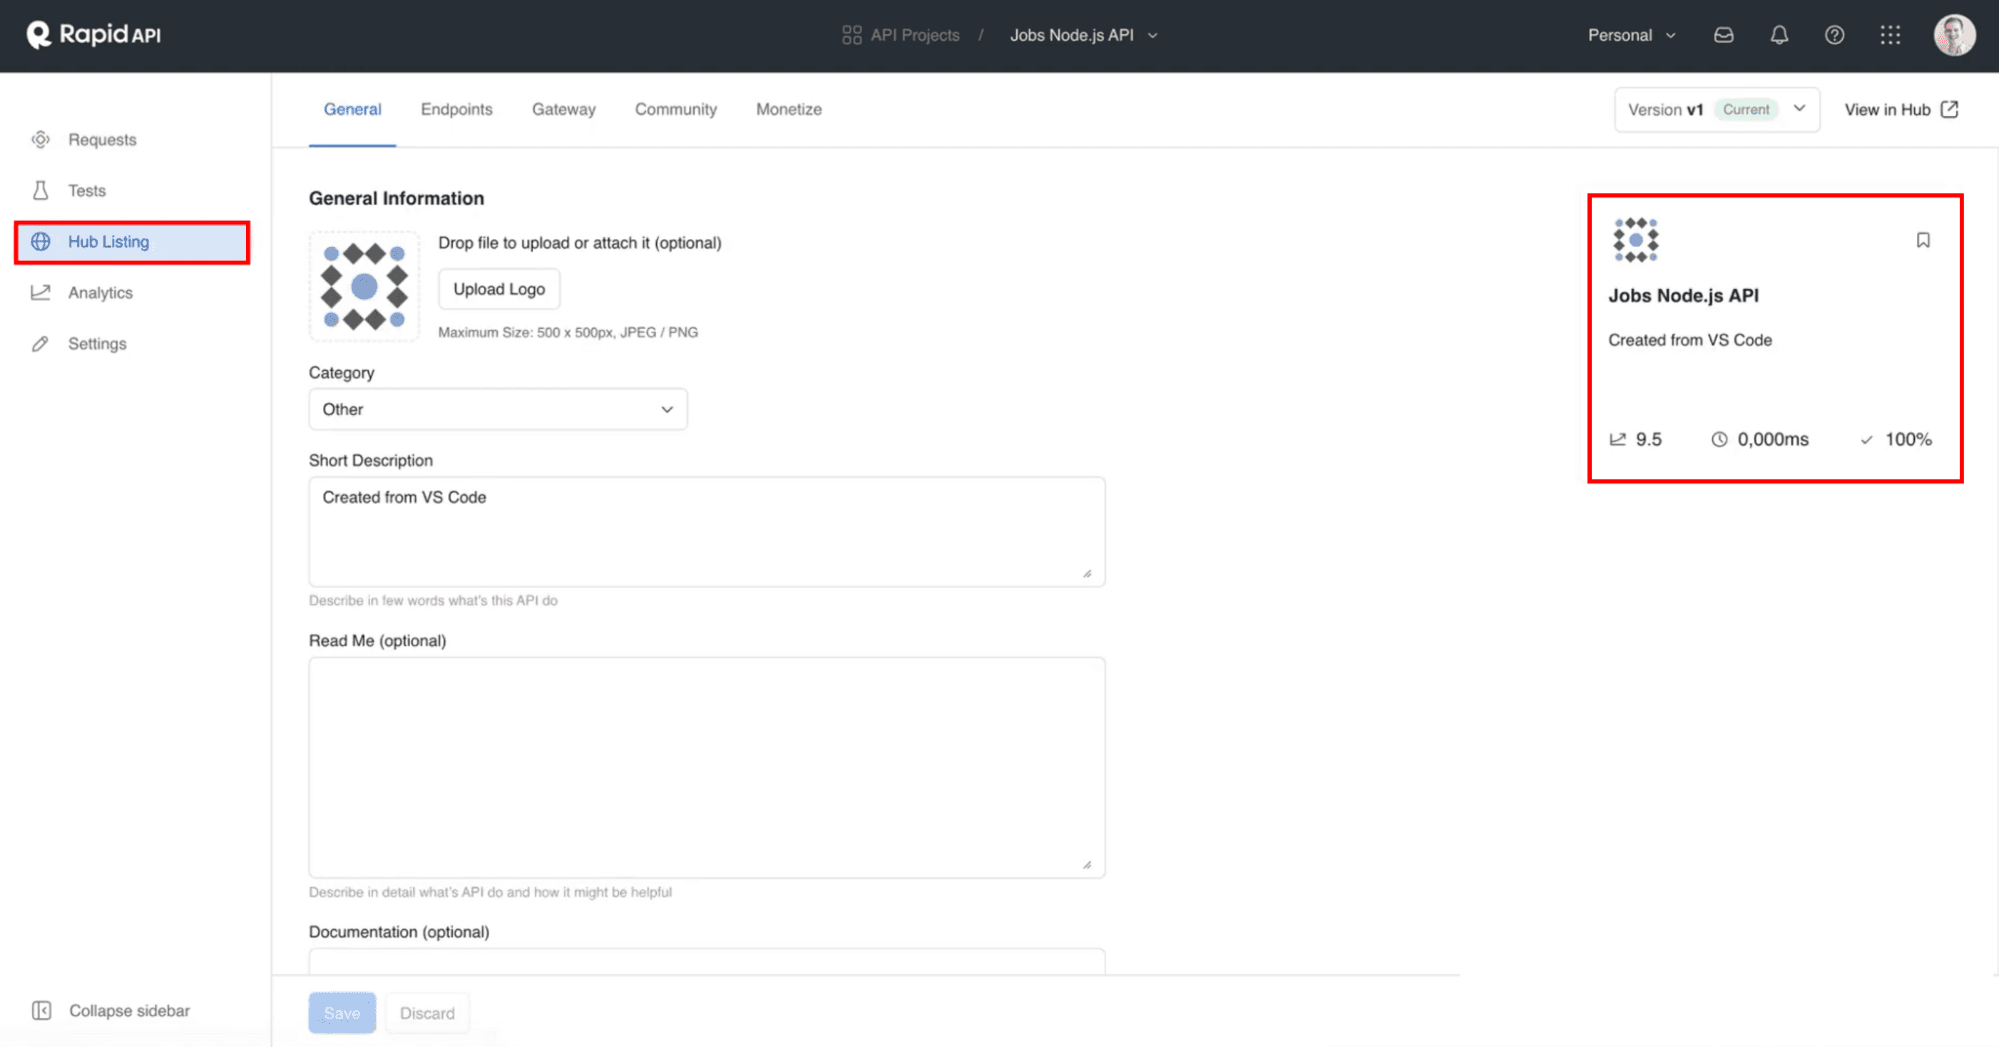The height and width of the screenshot is (1048, 1999).
Task: Open Settings in the sidebar
Action: coord(131,344)
